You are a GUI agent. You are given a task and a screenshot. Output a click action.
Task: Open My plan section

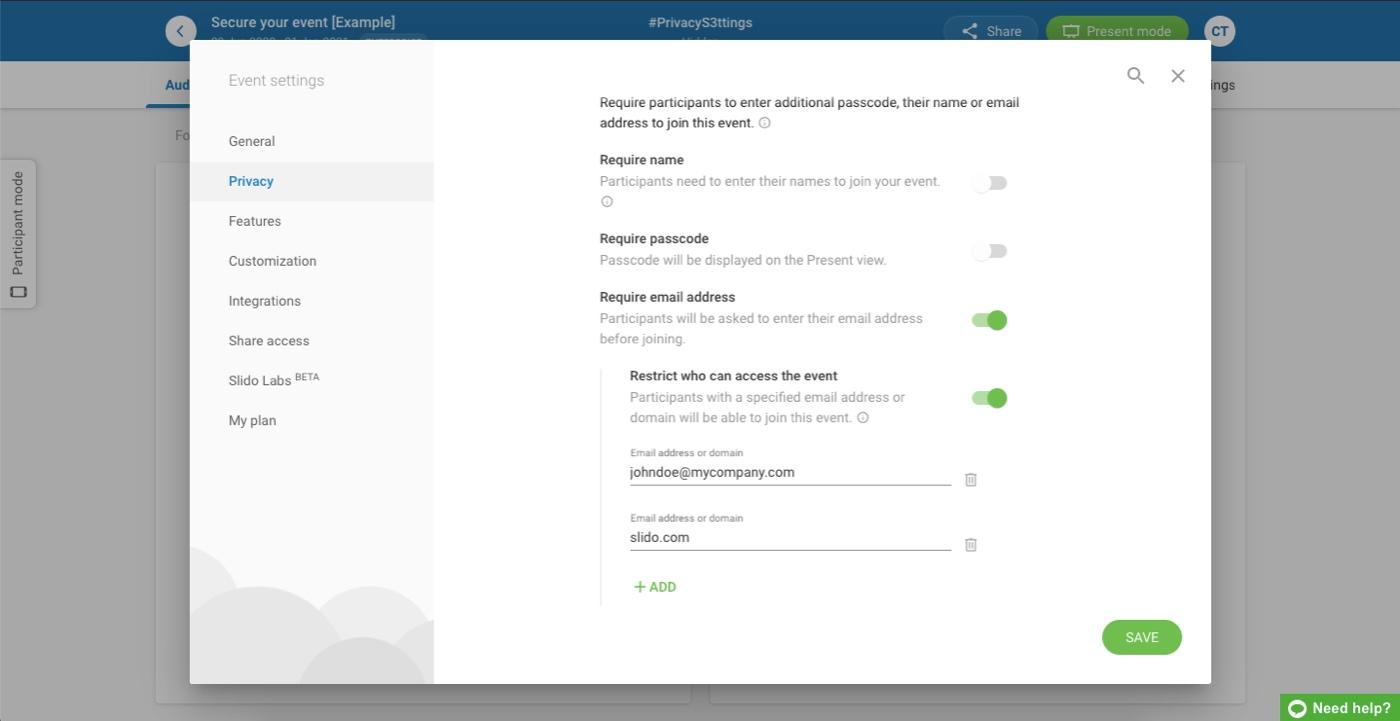pyautogui.click(x=312, y=420)
